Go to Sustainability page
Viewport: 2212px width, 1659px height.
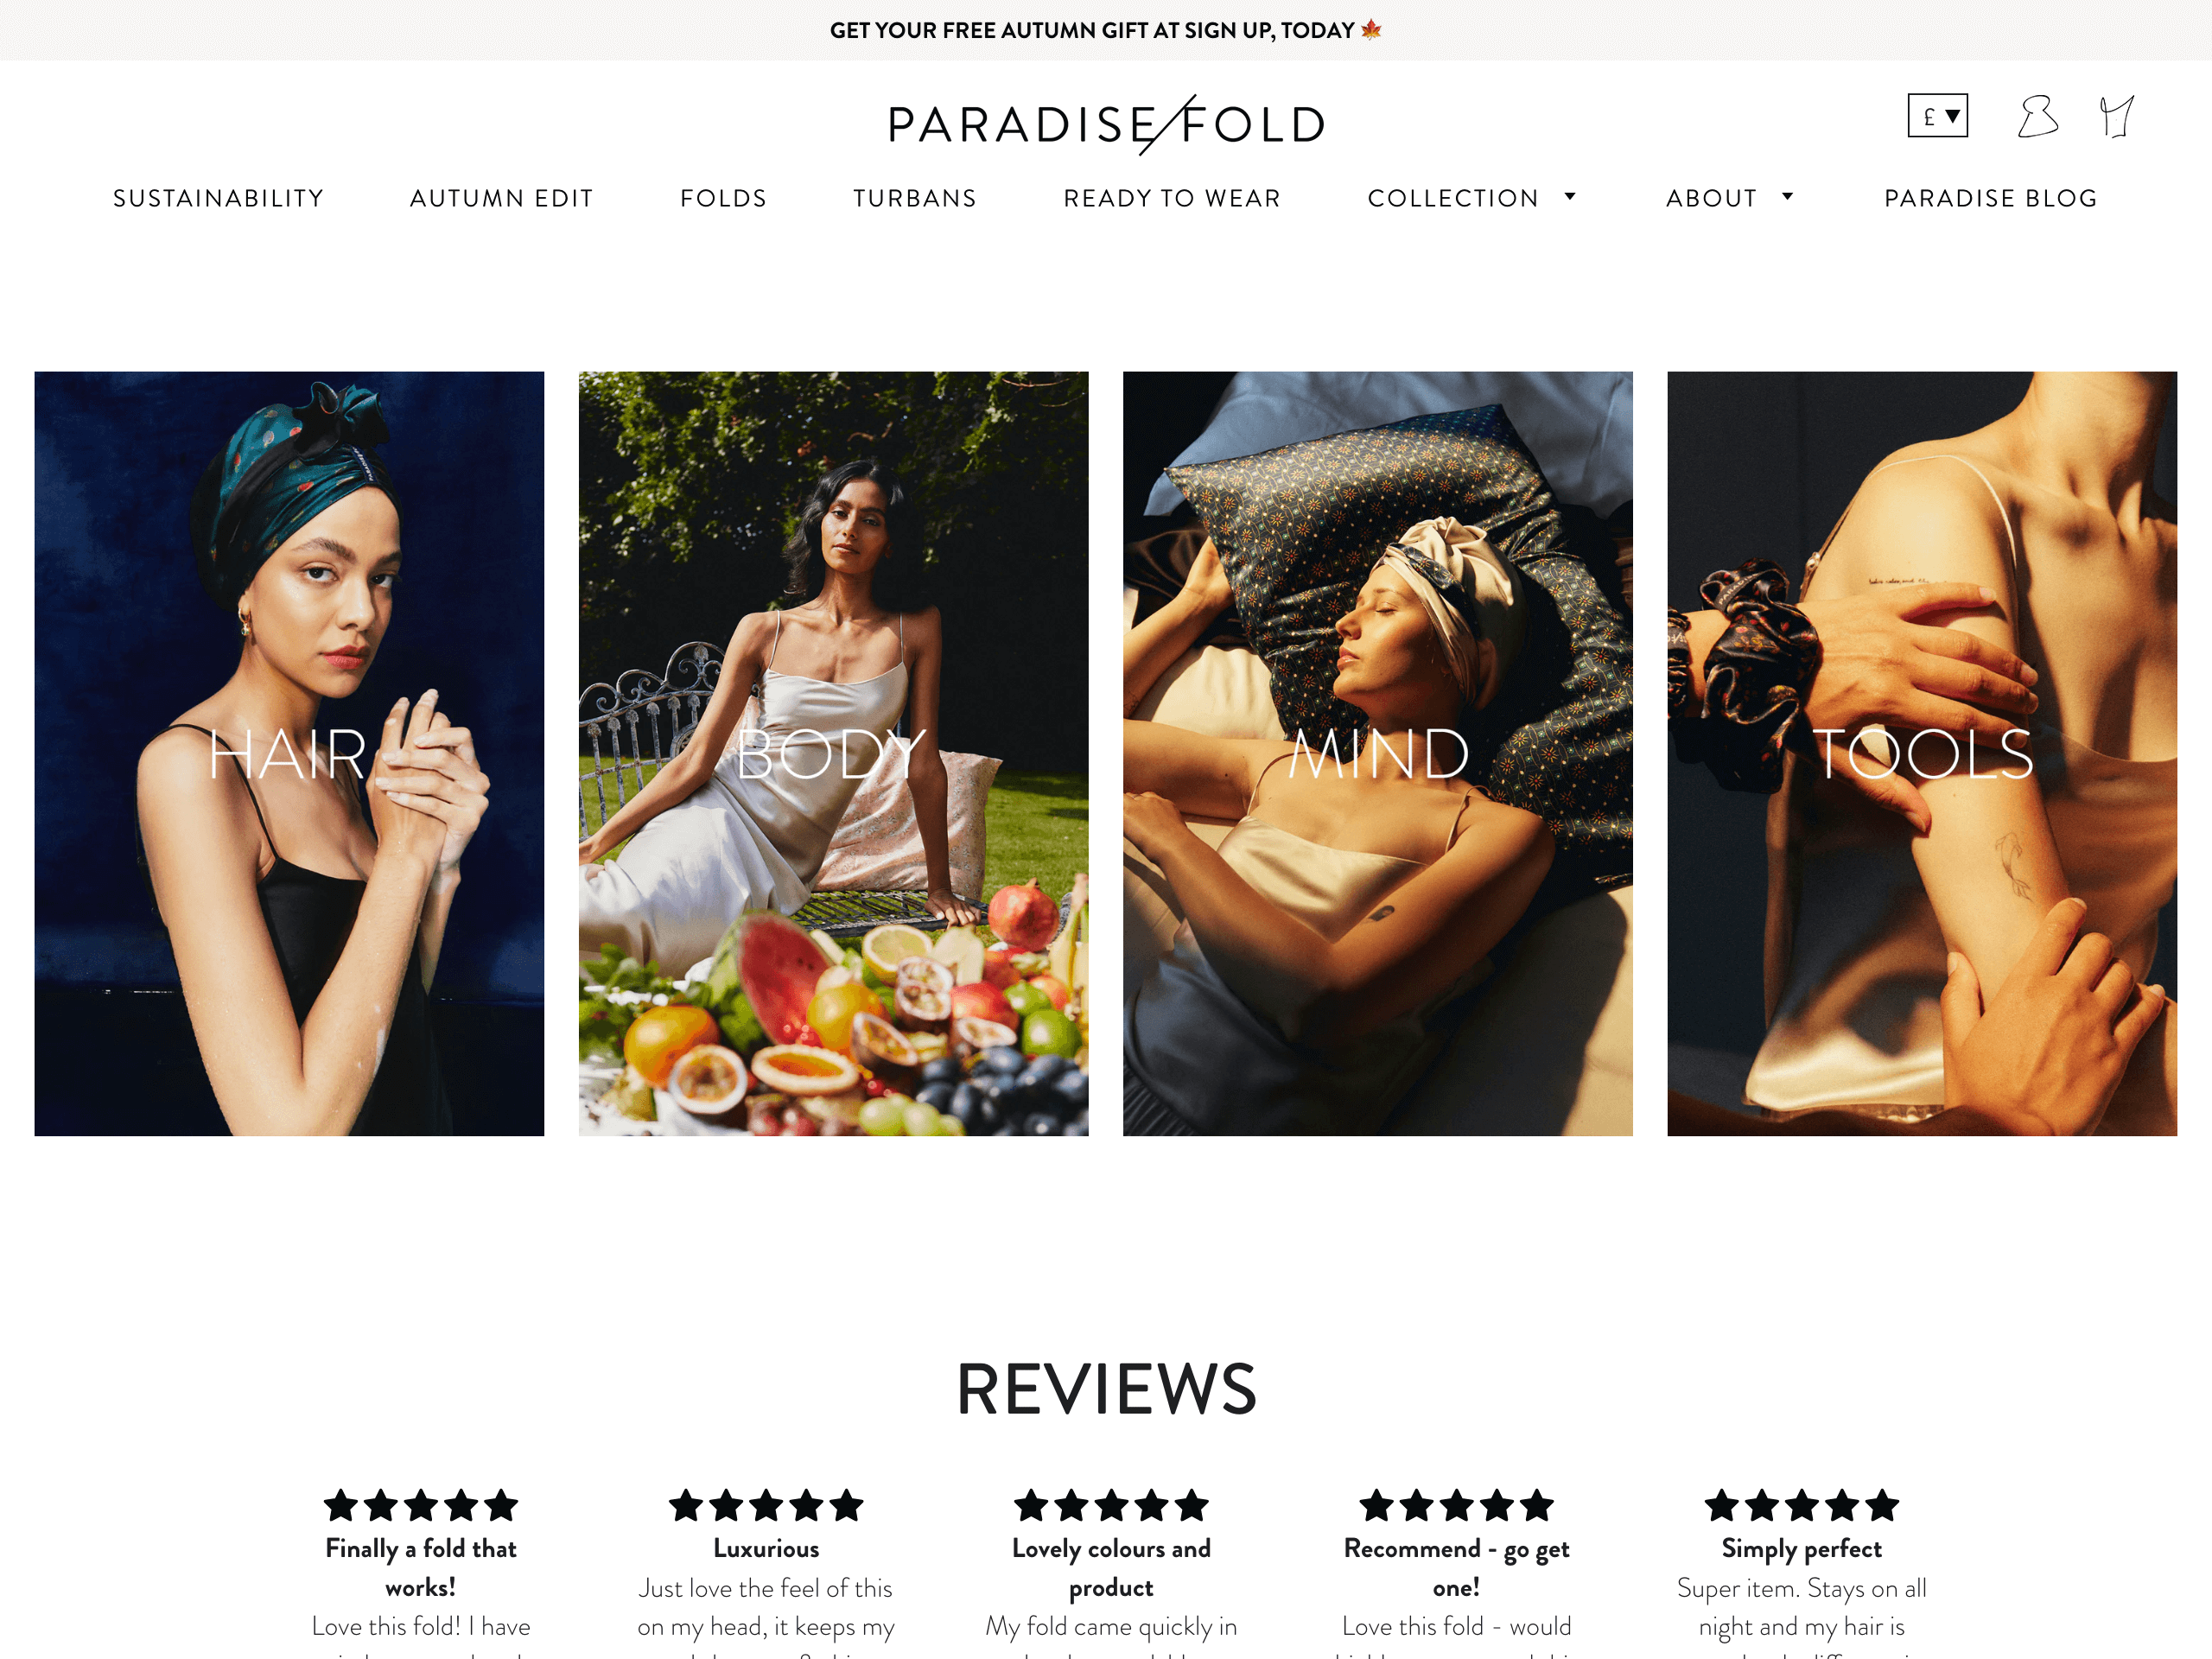(x=219, y=198)
